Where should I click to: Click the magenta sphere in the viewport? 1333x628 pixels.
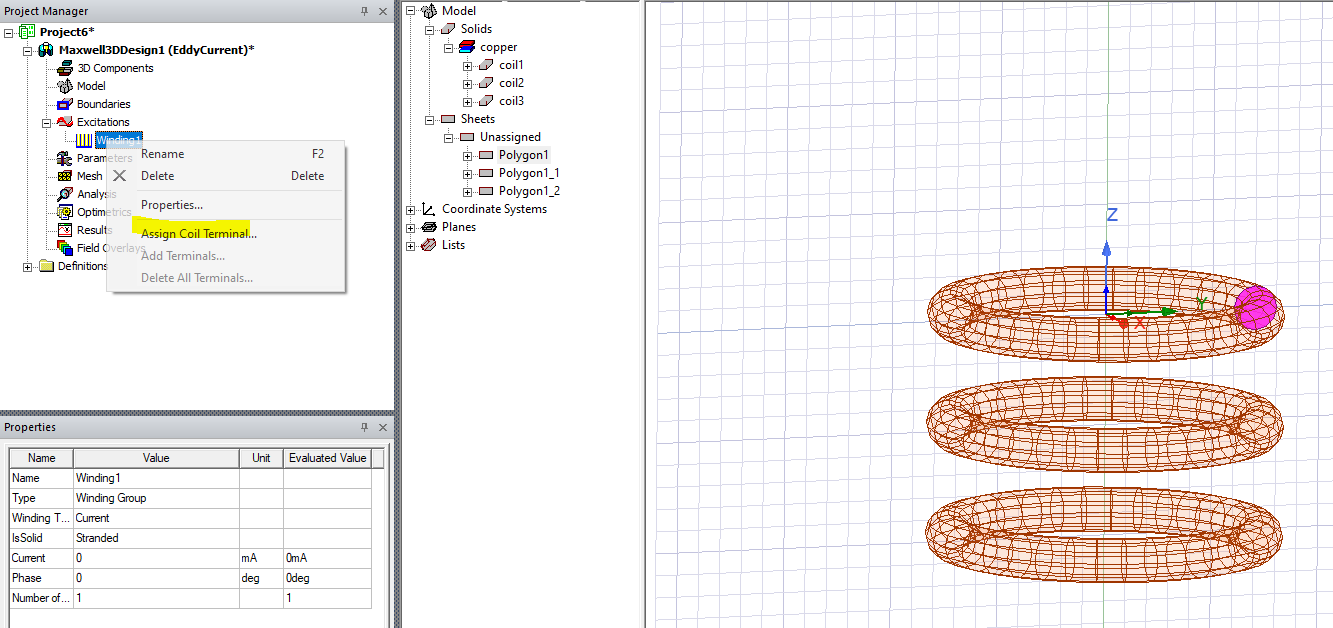coord(1256,307)
